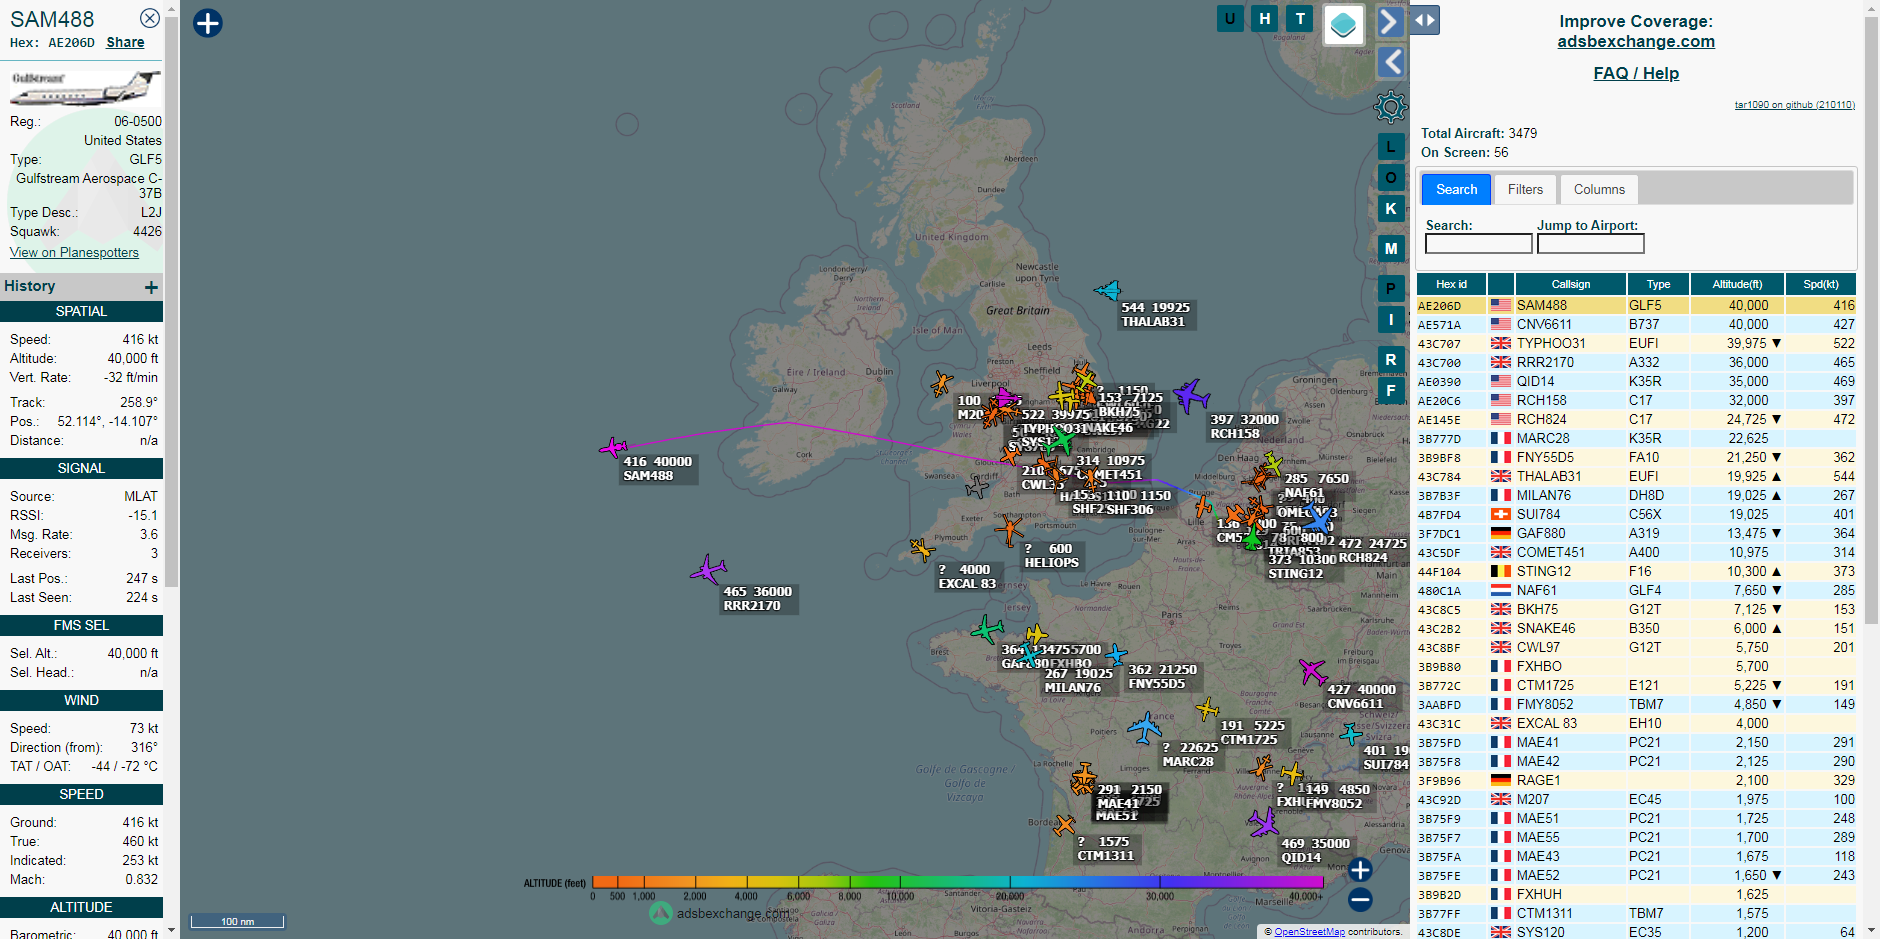Open tar1090 on github link
Viewport: 1880px width, 939px height.
tap(1794, 105)
